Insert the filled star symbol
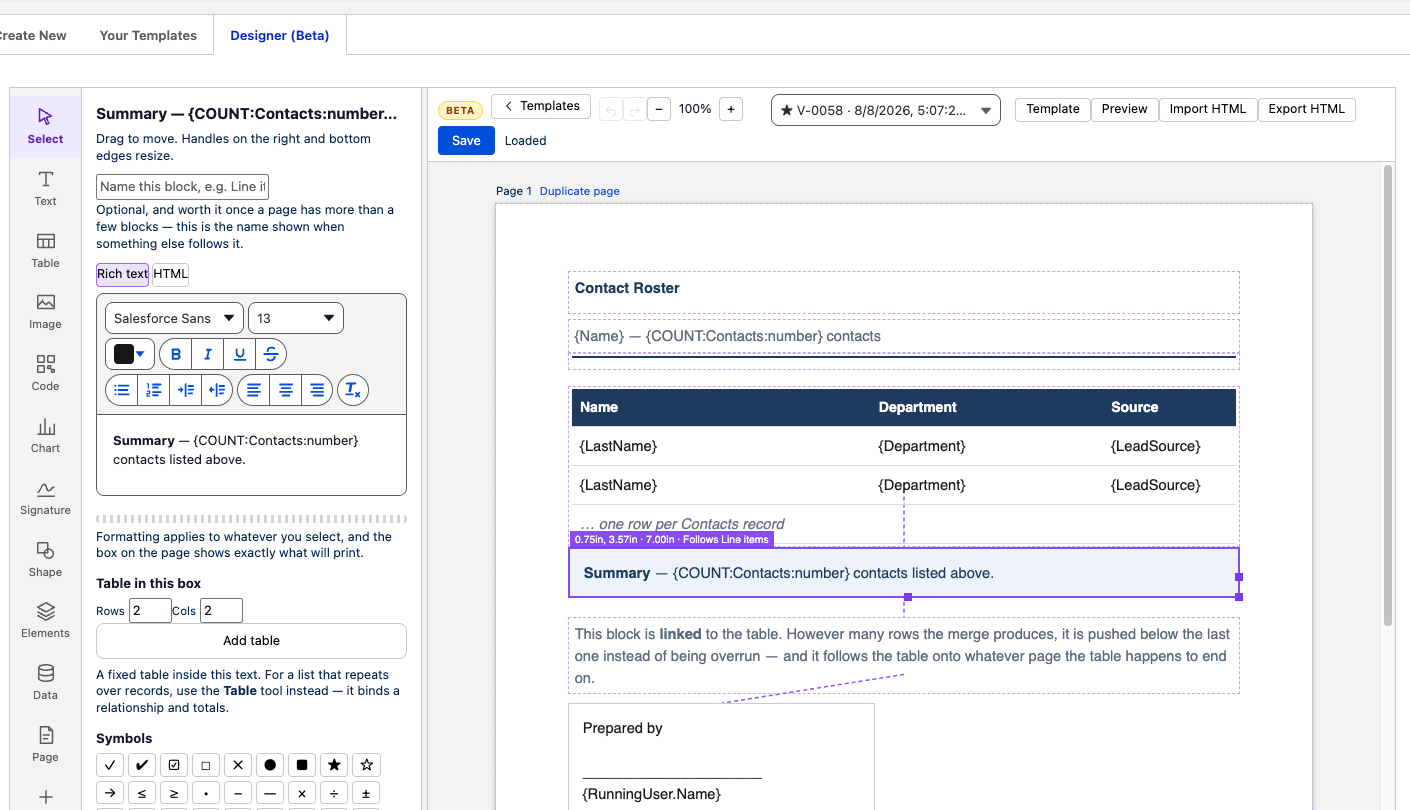Viewport: 1410px width, 810px height. (x=334, y=765)
